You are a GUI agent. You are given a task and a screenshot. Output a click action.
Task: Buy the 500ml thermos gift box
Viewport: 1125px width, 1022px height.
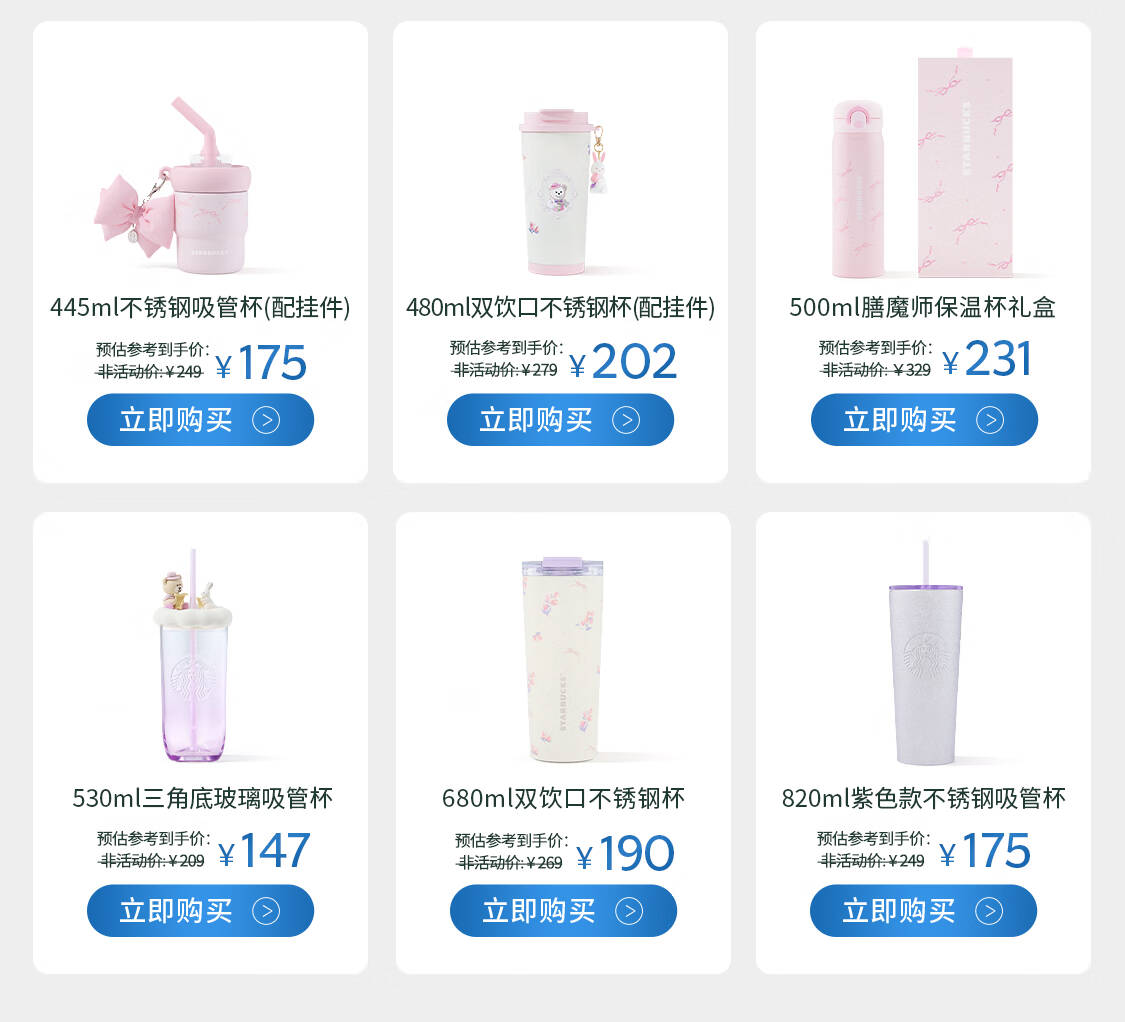924,420
